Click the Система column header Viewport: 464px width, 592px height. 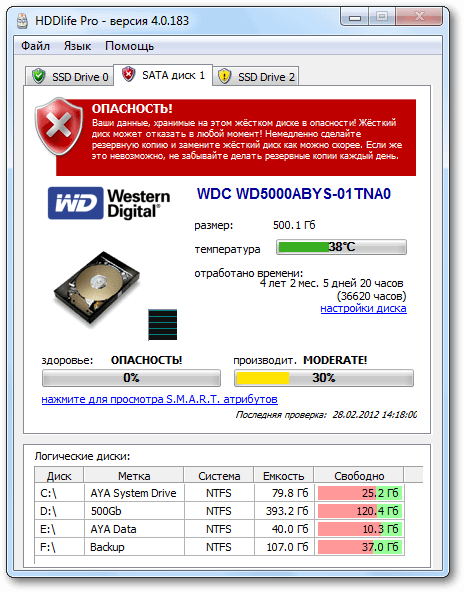point(219,476)
